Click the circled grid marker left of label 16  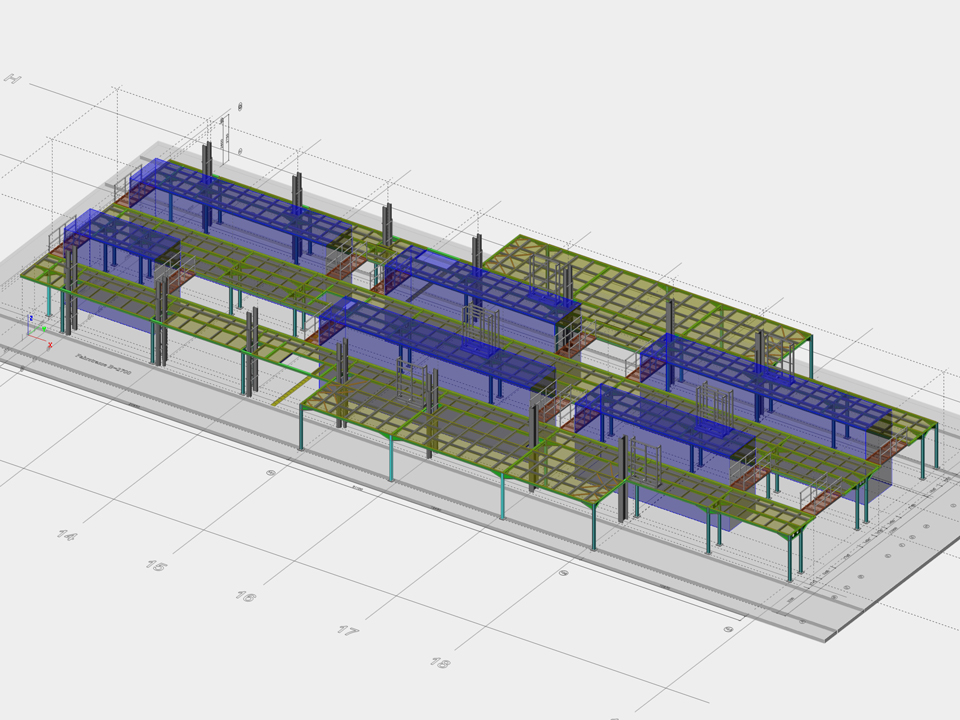[271, 474]
